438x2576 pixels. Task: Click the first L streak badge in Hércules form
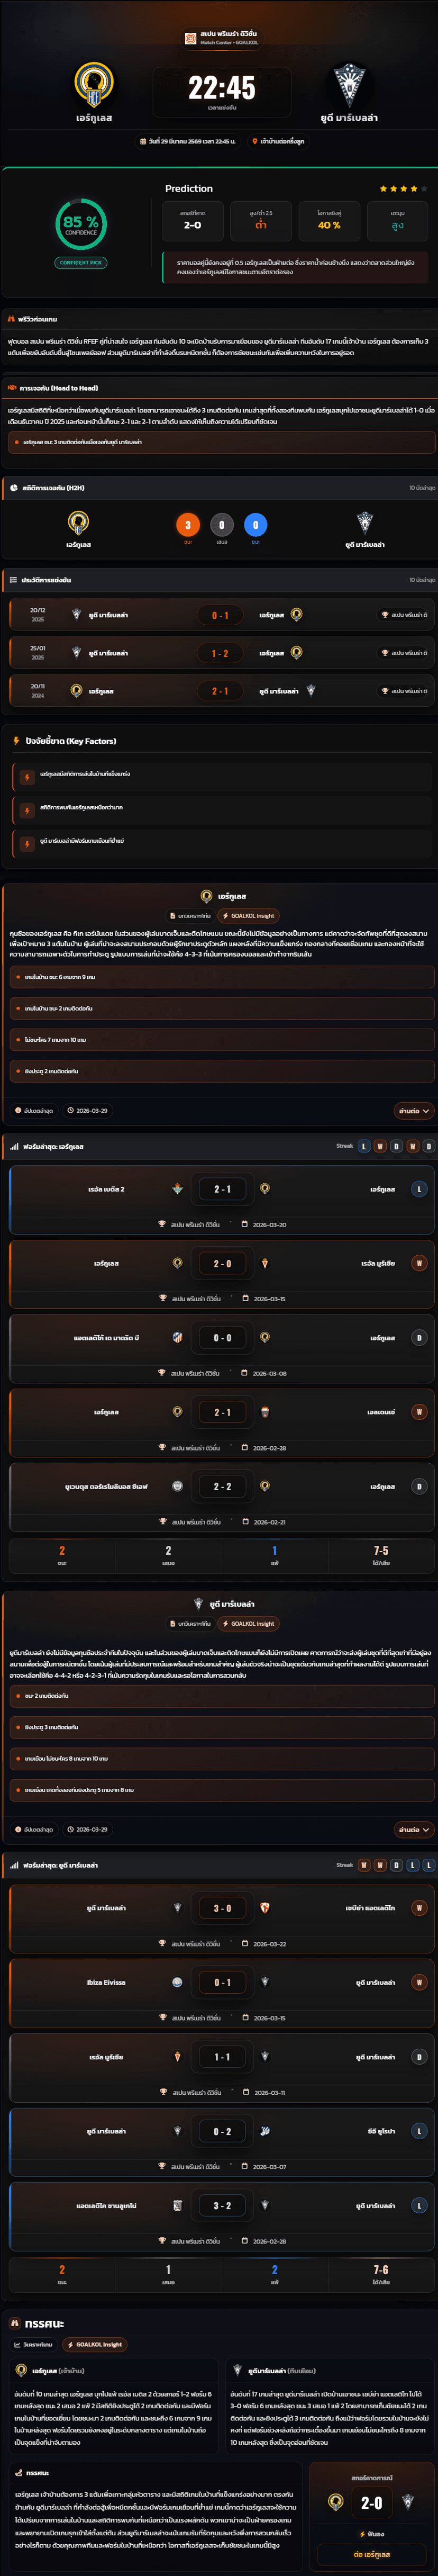pyautogui.click(x=364, y=1146)
